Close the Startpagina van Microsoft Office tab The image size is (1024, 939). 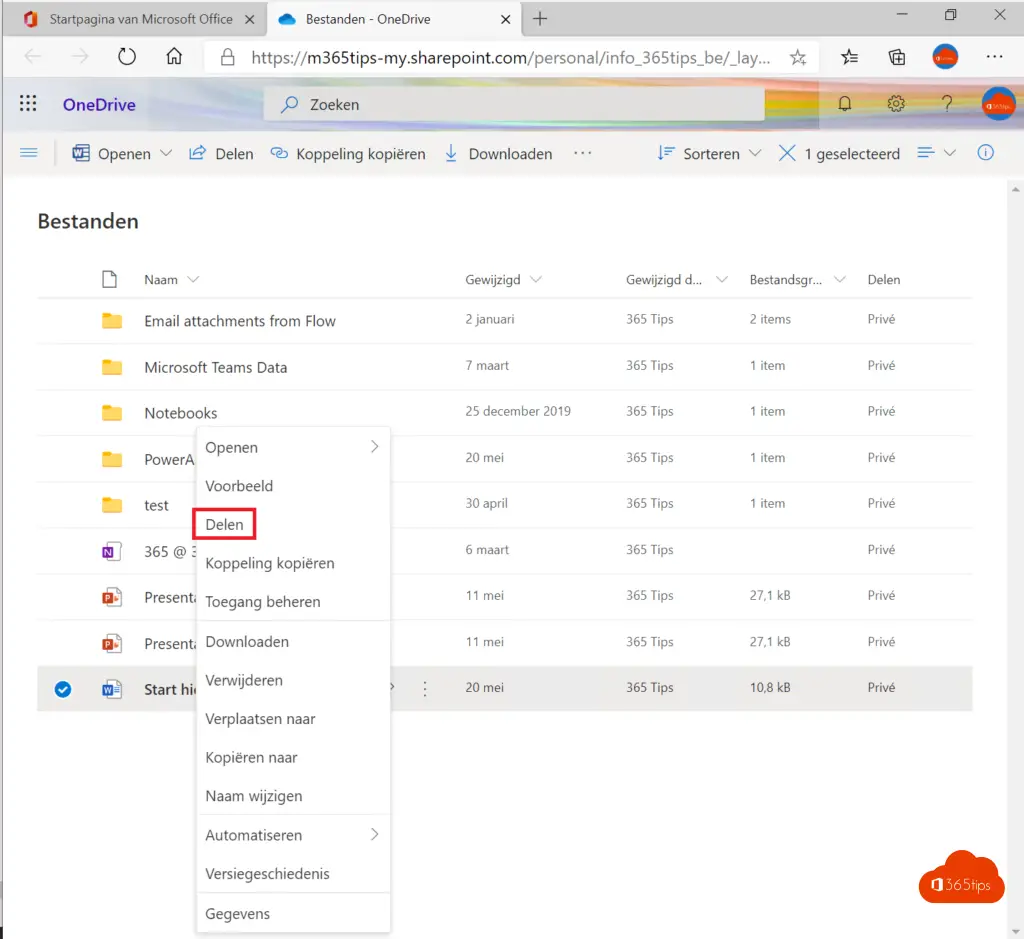(249, 20)
